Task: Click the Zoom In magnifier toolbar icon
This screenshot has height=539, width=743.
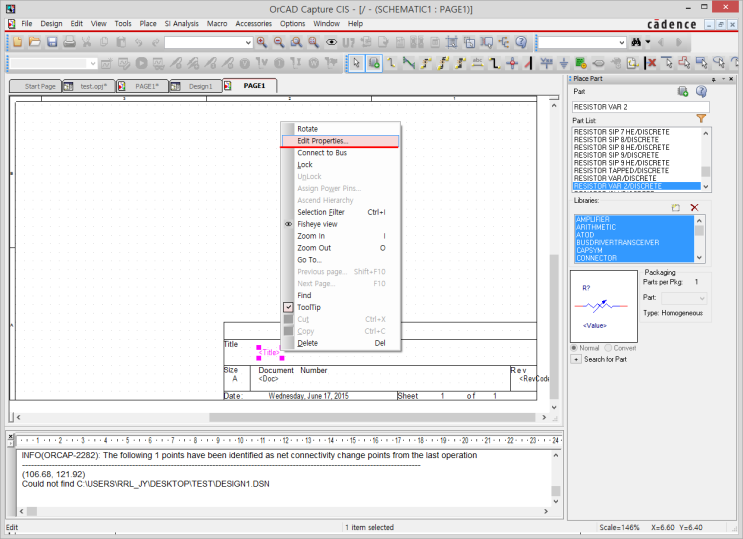Action: pyautogui.click(x=262, y=42)
